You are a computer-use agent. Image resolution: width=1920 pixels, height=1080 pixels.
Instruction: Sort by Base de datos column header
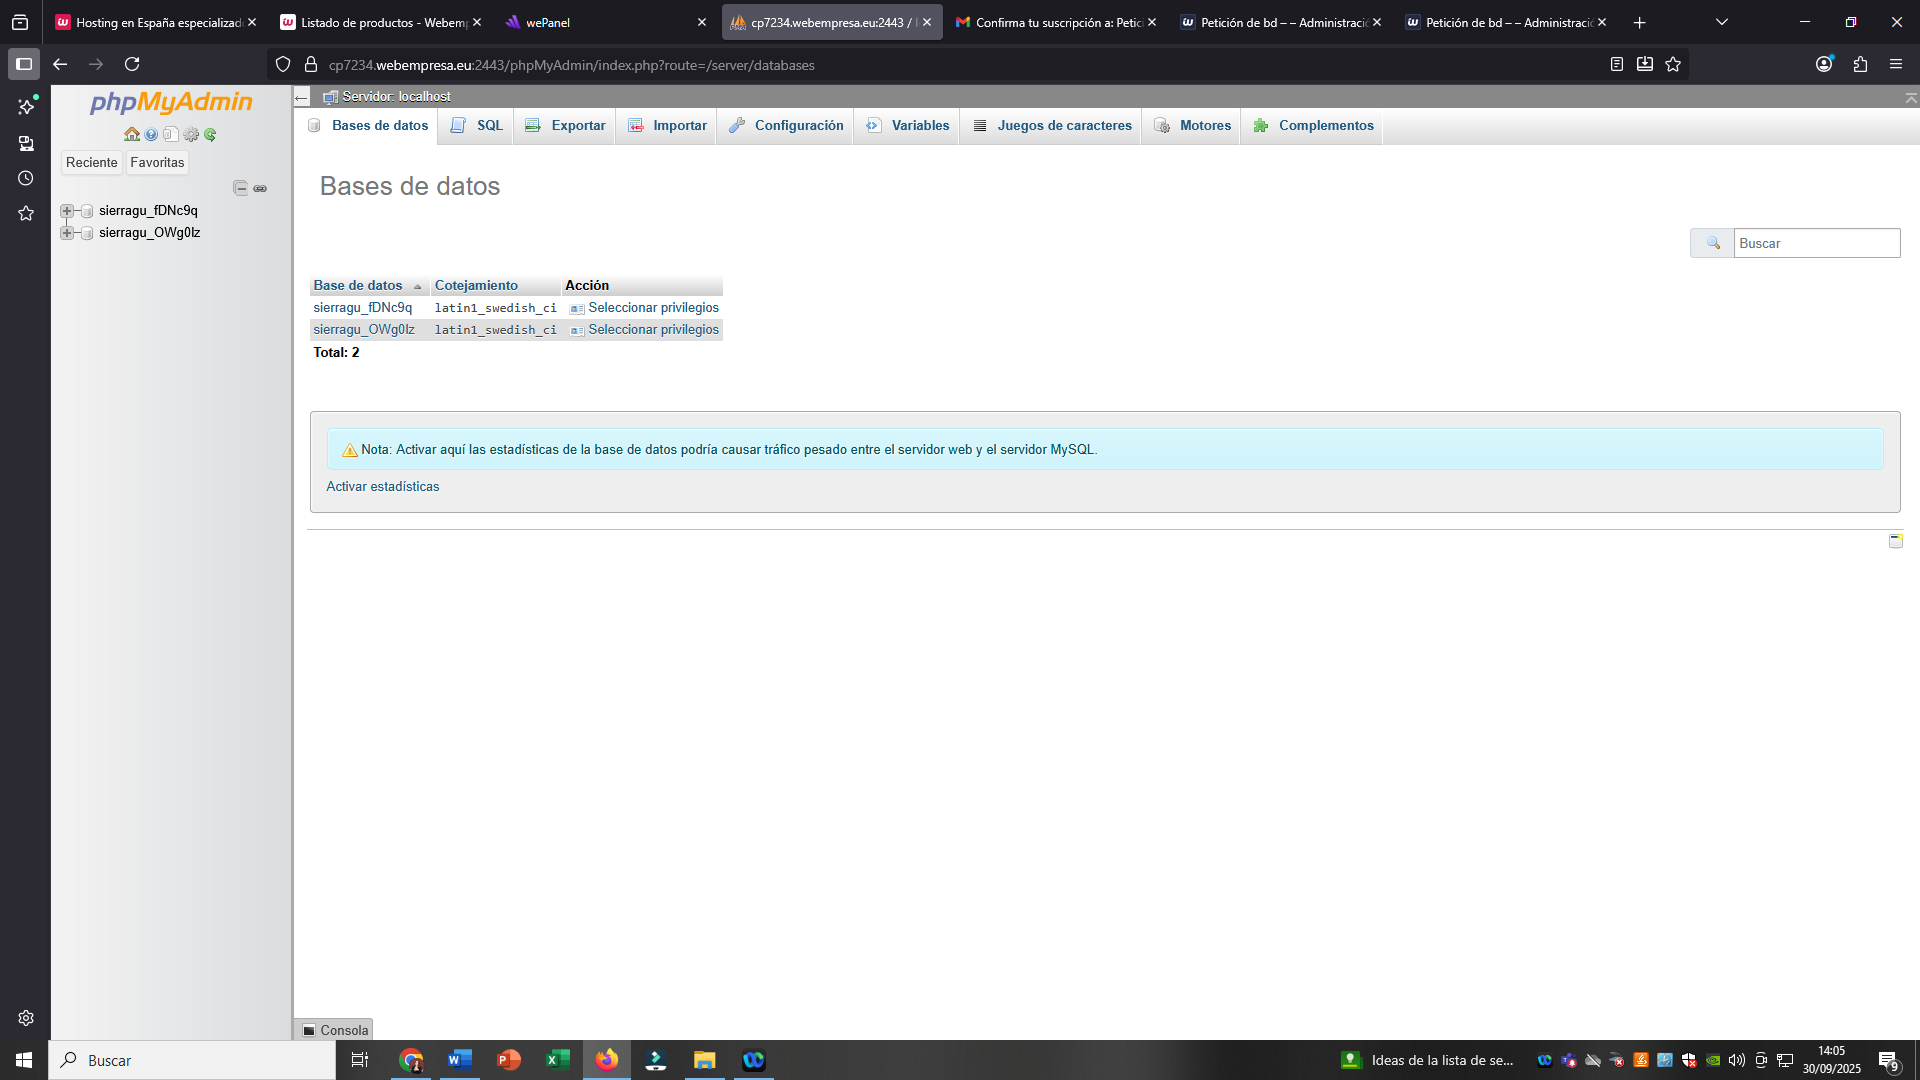[358, 286]
